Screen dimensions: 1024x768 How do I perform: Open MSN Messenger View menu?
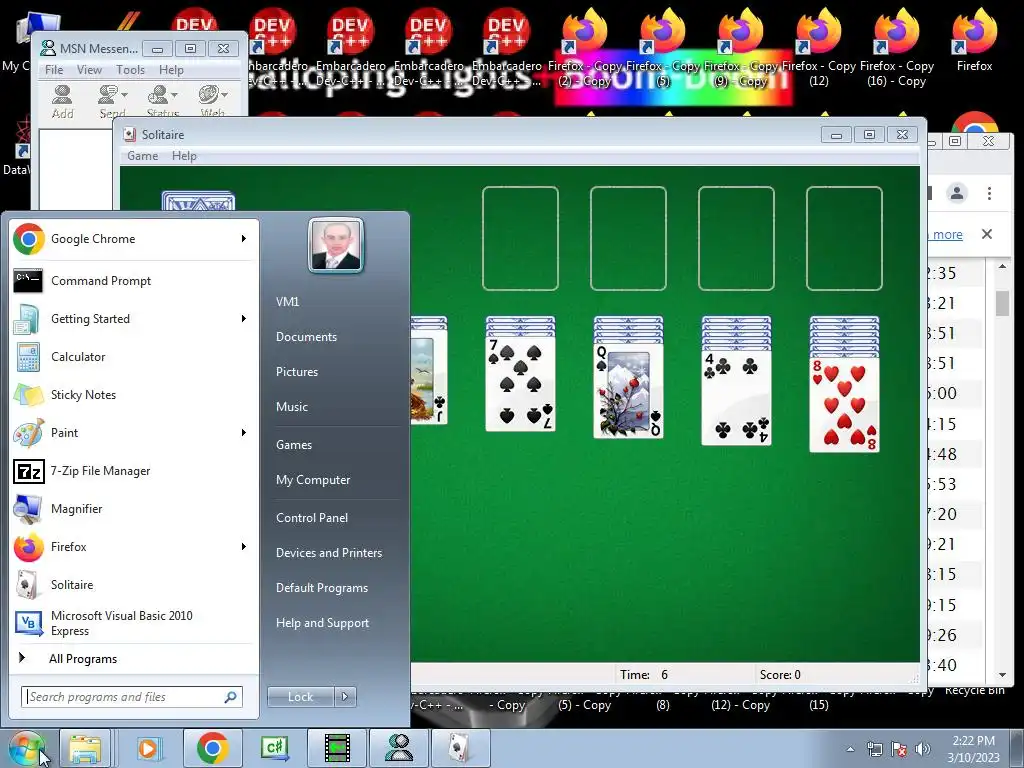(89, 70)
